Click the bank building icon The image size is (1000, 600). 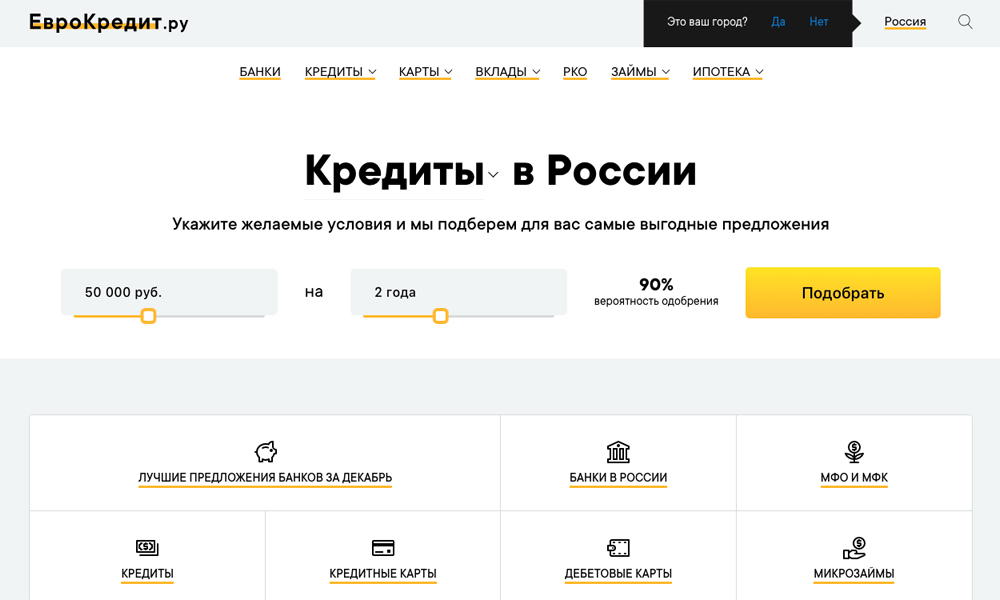[618, 451]
